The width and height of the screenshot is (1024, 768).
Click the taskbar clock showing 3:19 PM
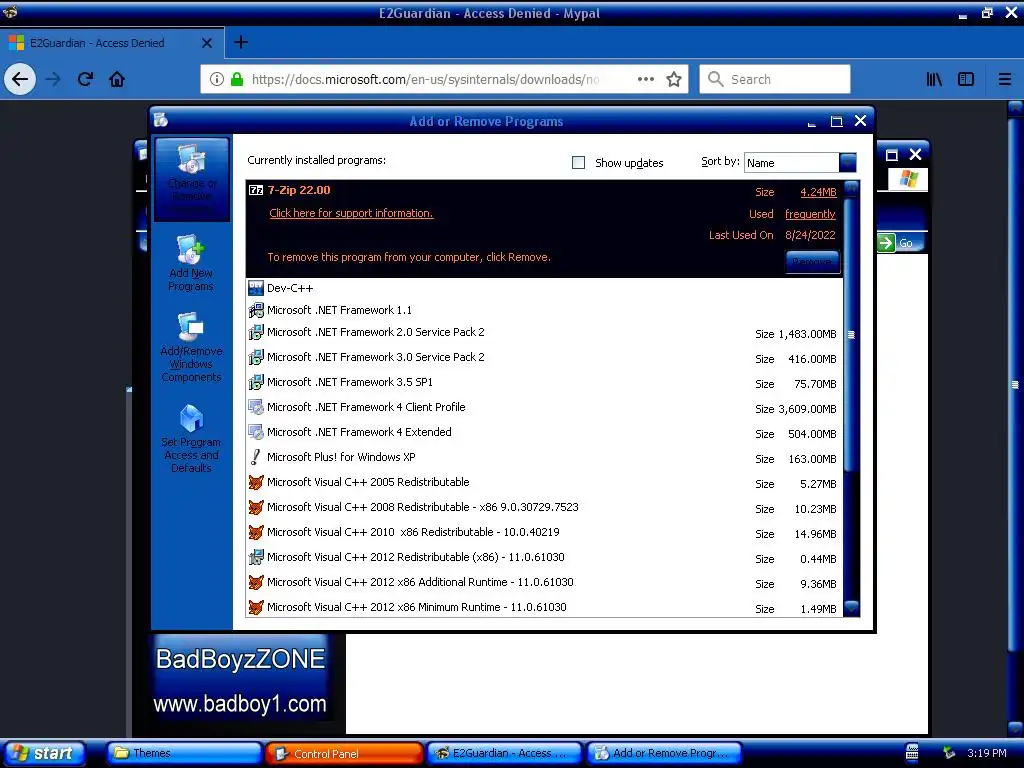tap(986, 753)
